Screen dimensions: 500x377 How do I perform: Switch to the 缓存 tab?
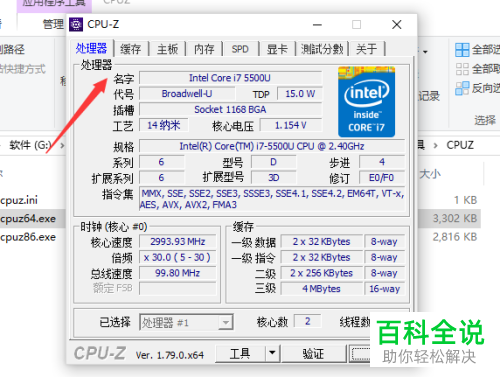(x=130, y=49)
